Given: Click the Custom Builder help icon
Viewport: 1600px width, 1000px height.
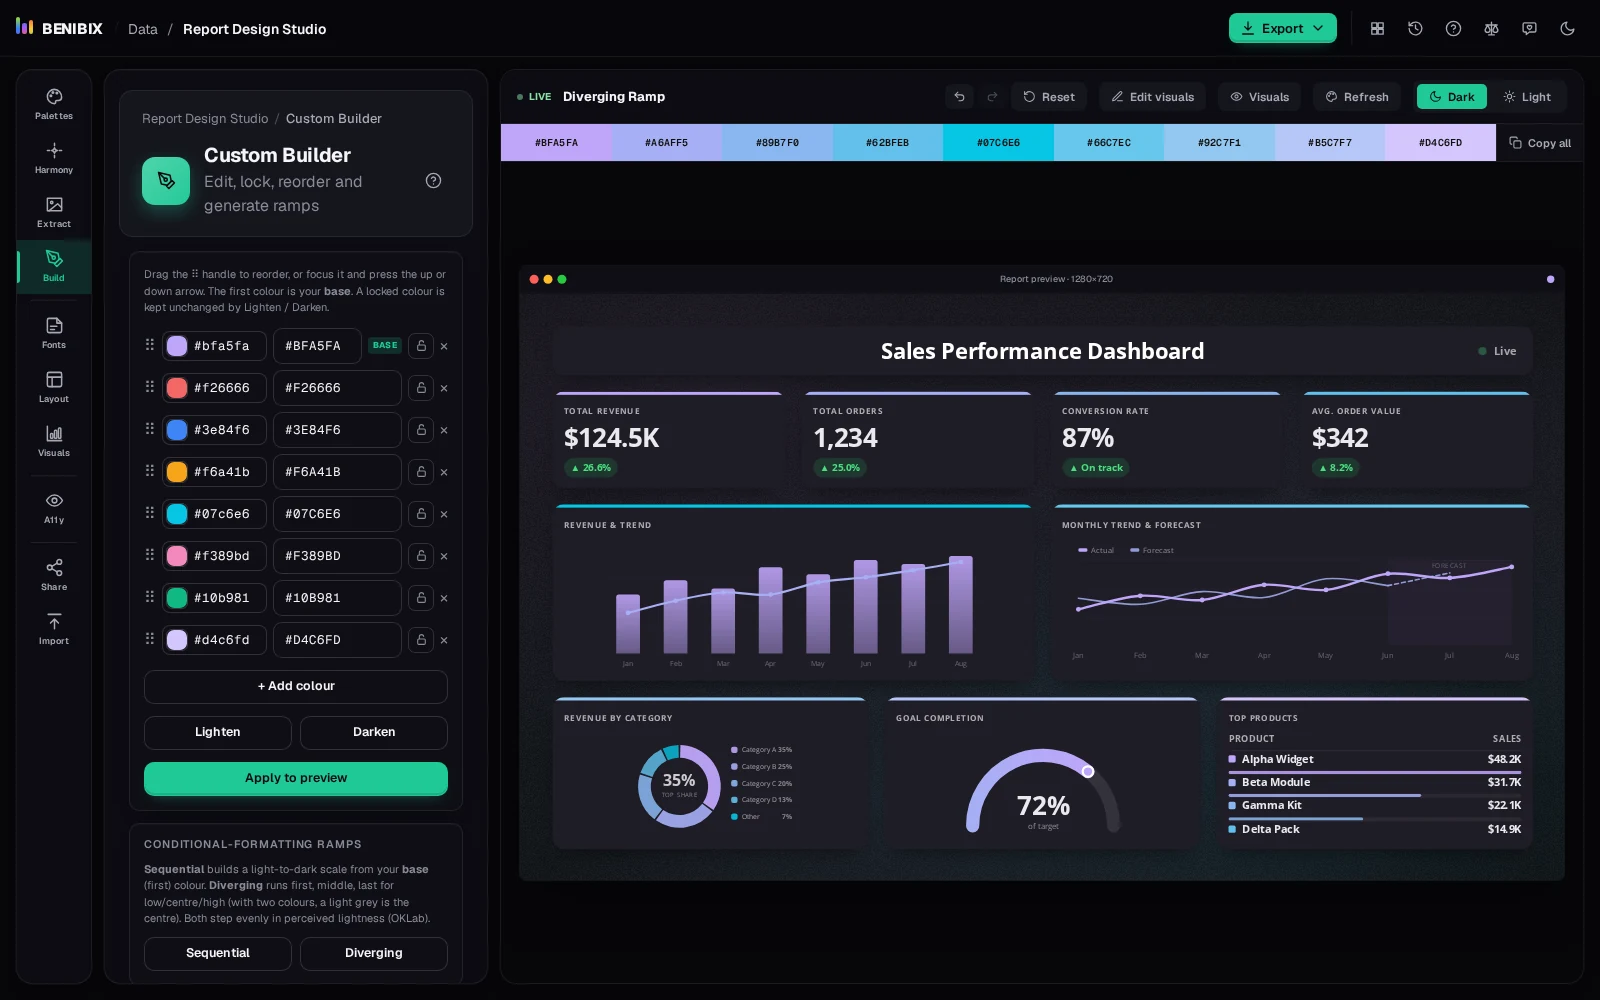Looking at the screenshot, I should click(433, 181).
